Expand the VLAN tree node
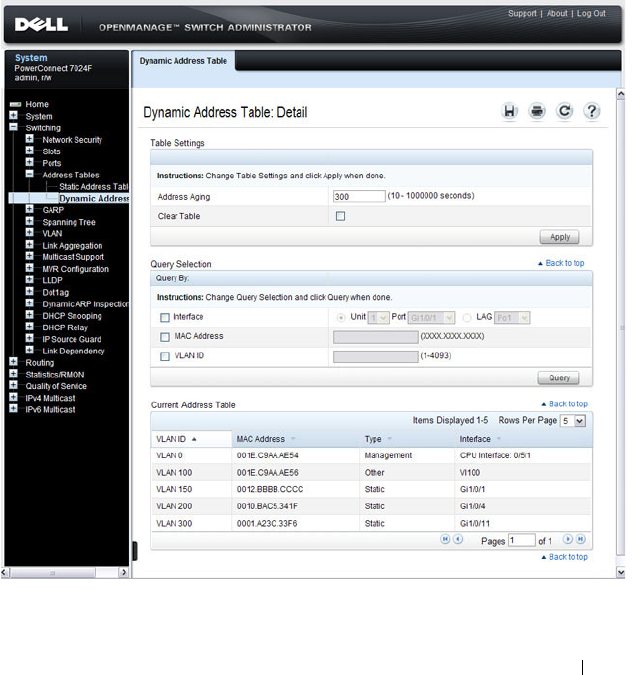 pyautogui.click(x=29, y=232)
